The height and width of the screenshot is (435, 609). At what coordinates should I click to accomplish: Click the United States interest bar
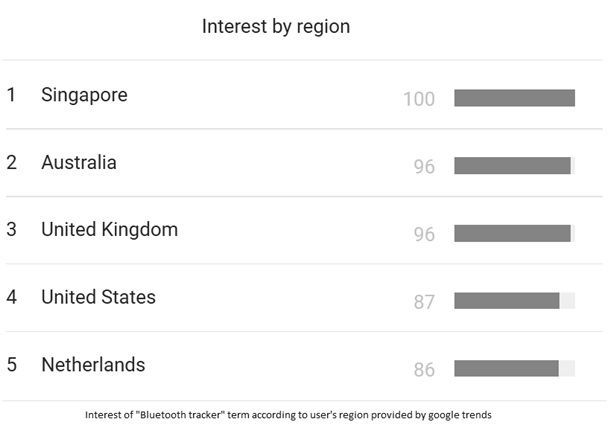tap(507, 301)
